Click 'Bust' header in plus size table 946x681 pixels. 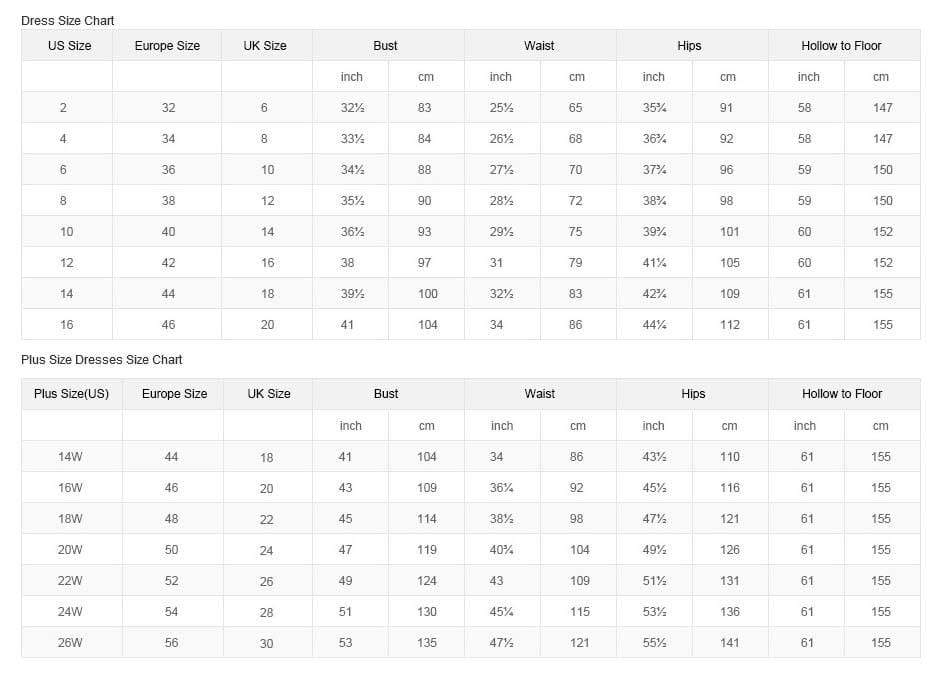click(x=386, y=394)
